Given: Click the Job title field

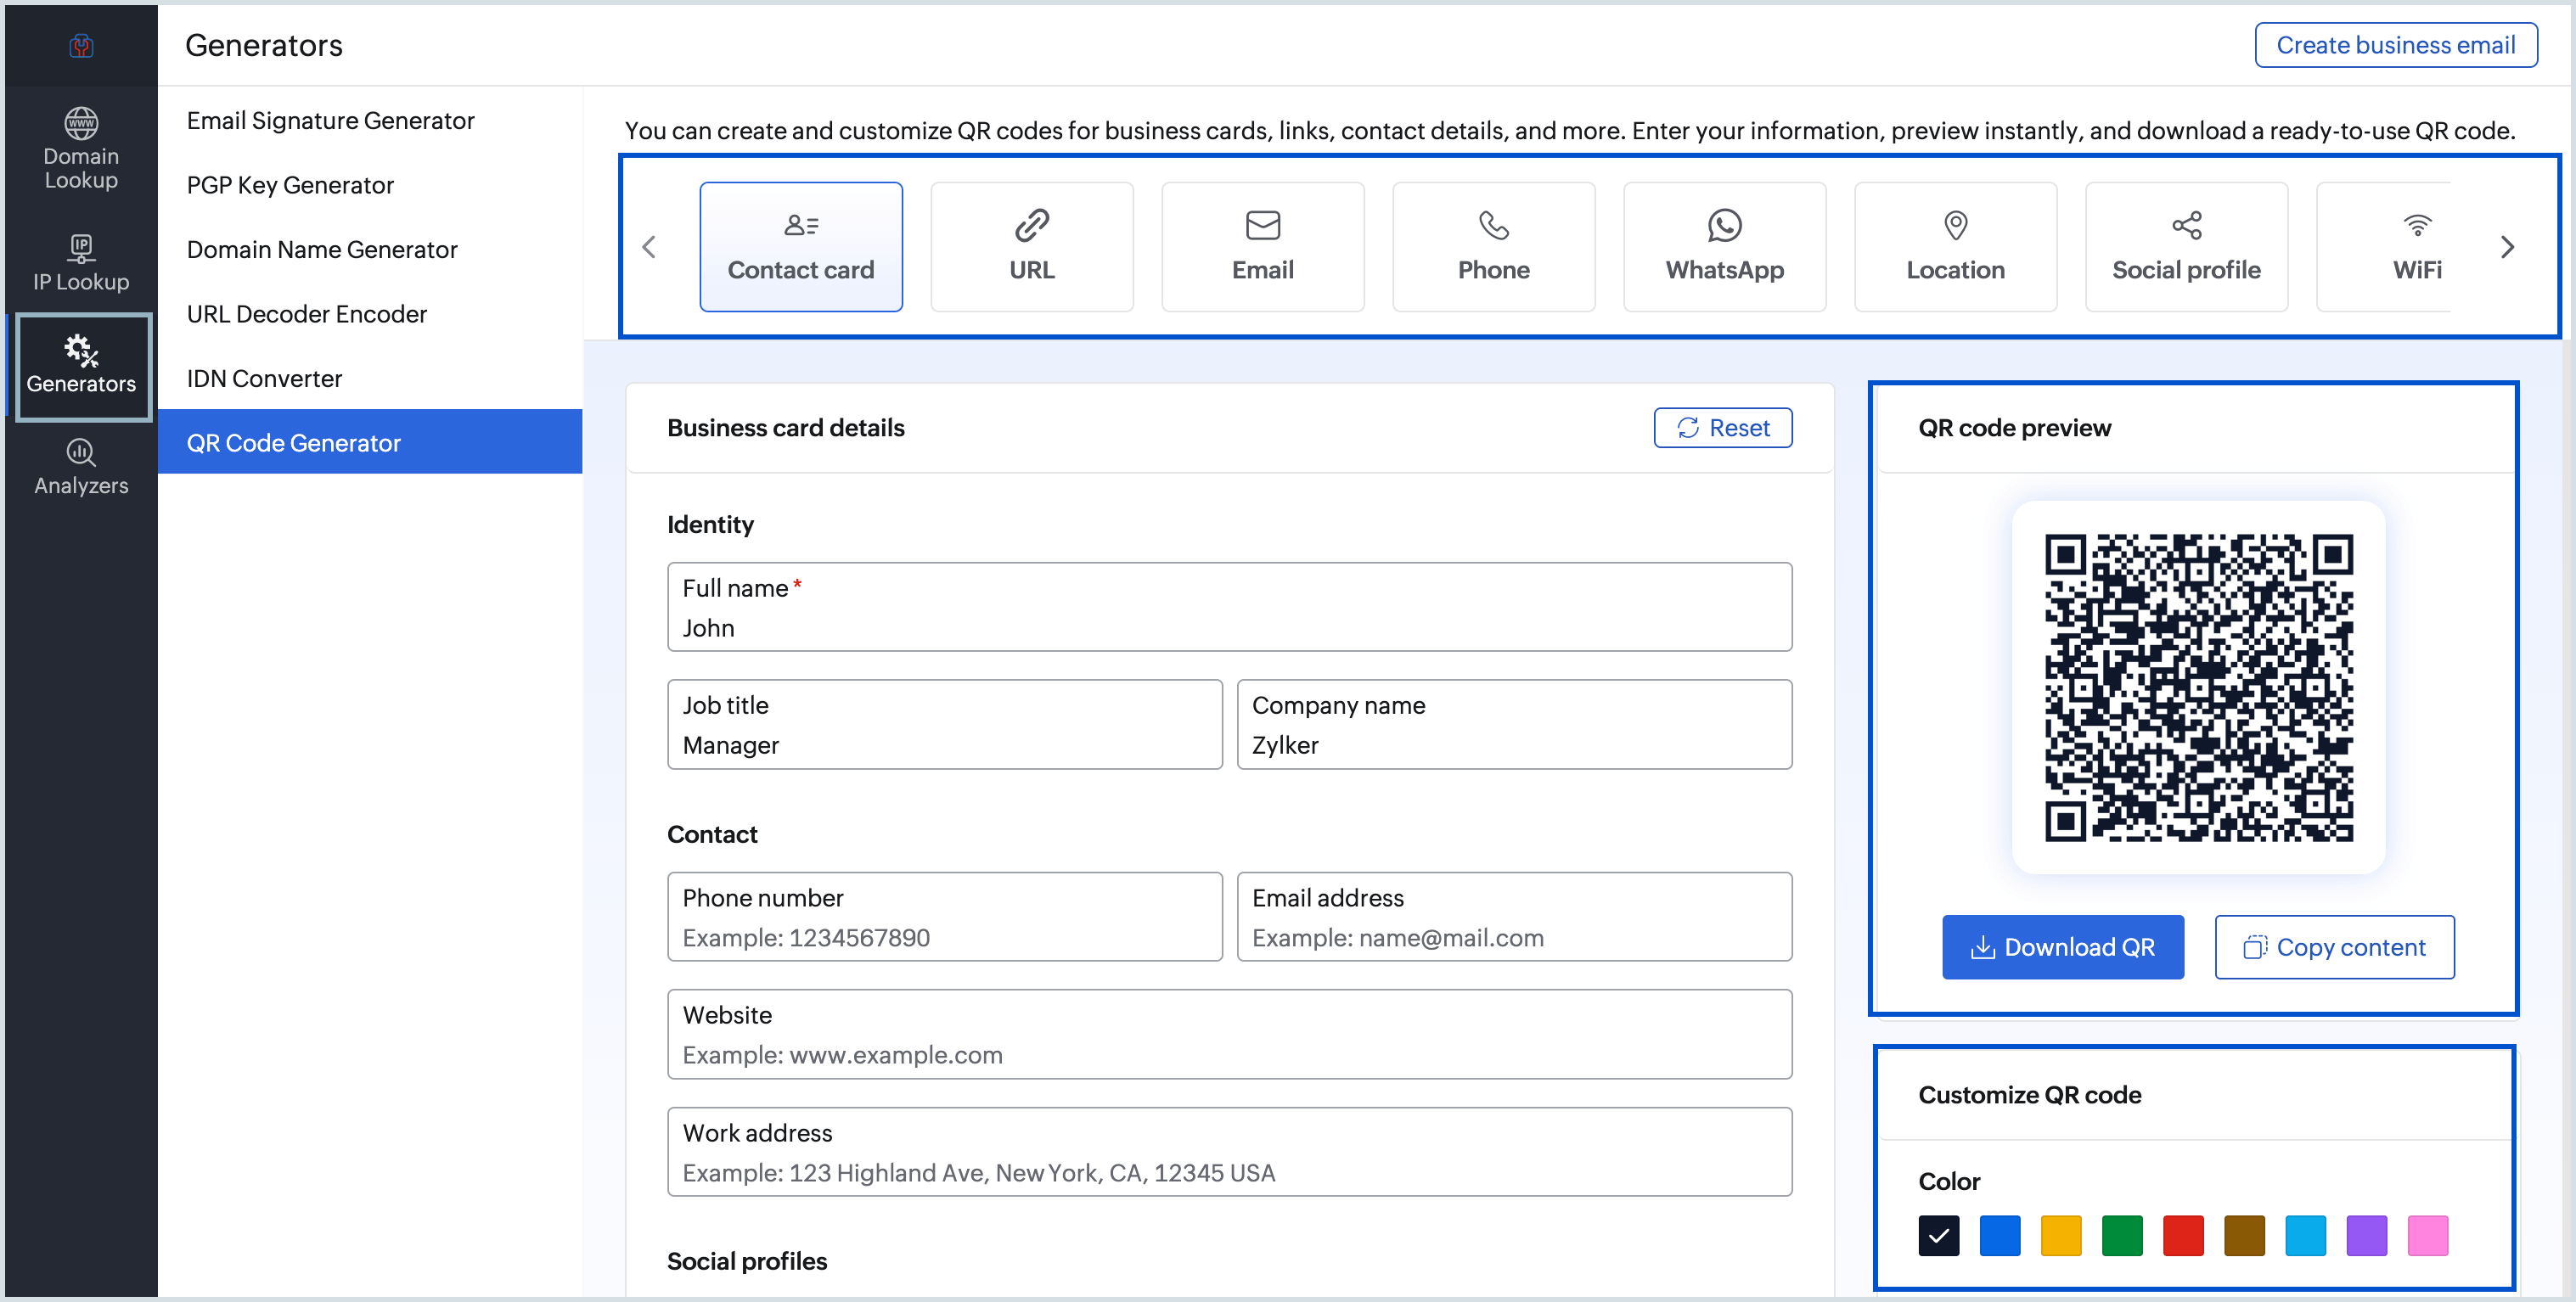Looking at the screenshot, I should [x=945, y=724].
